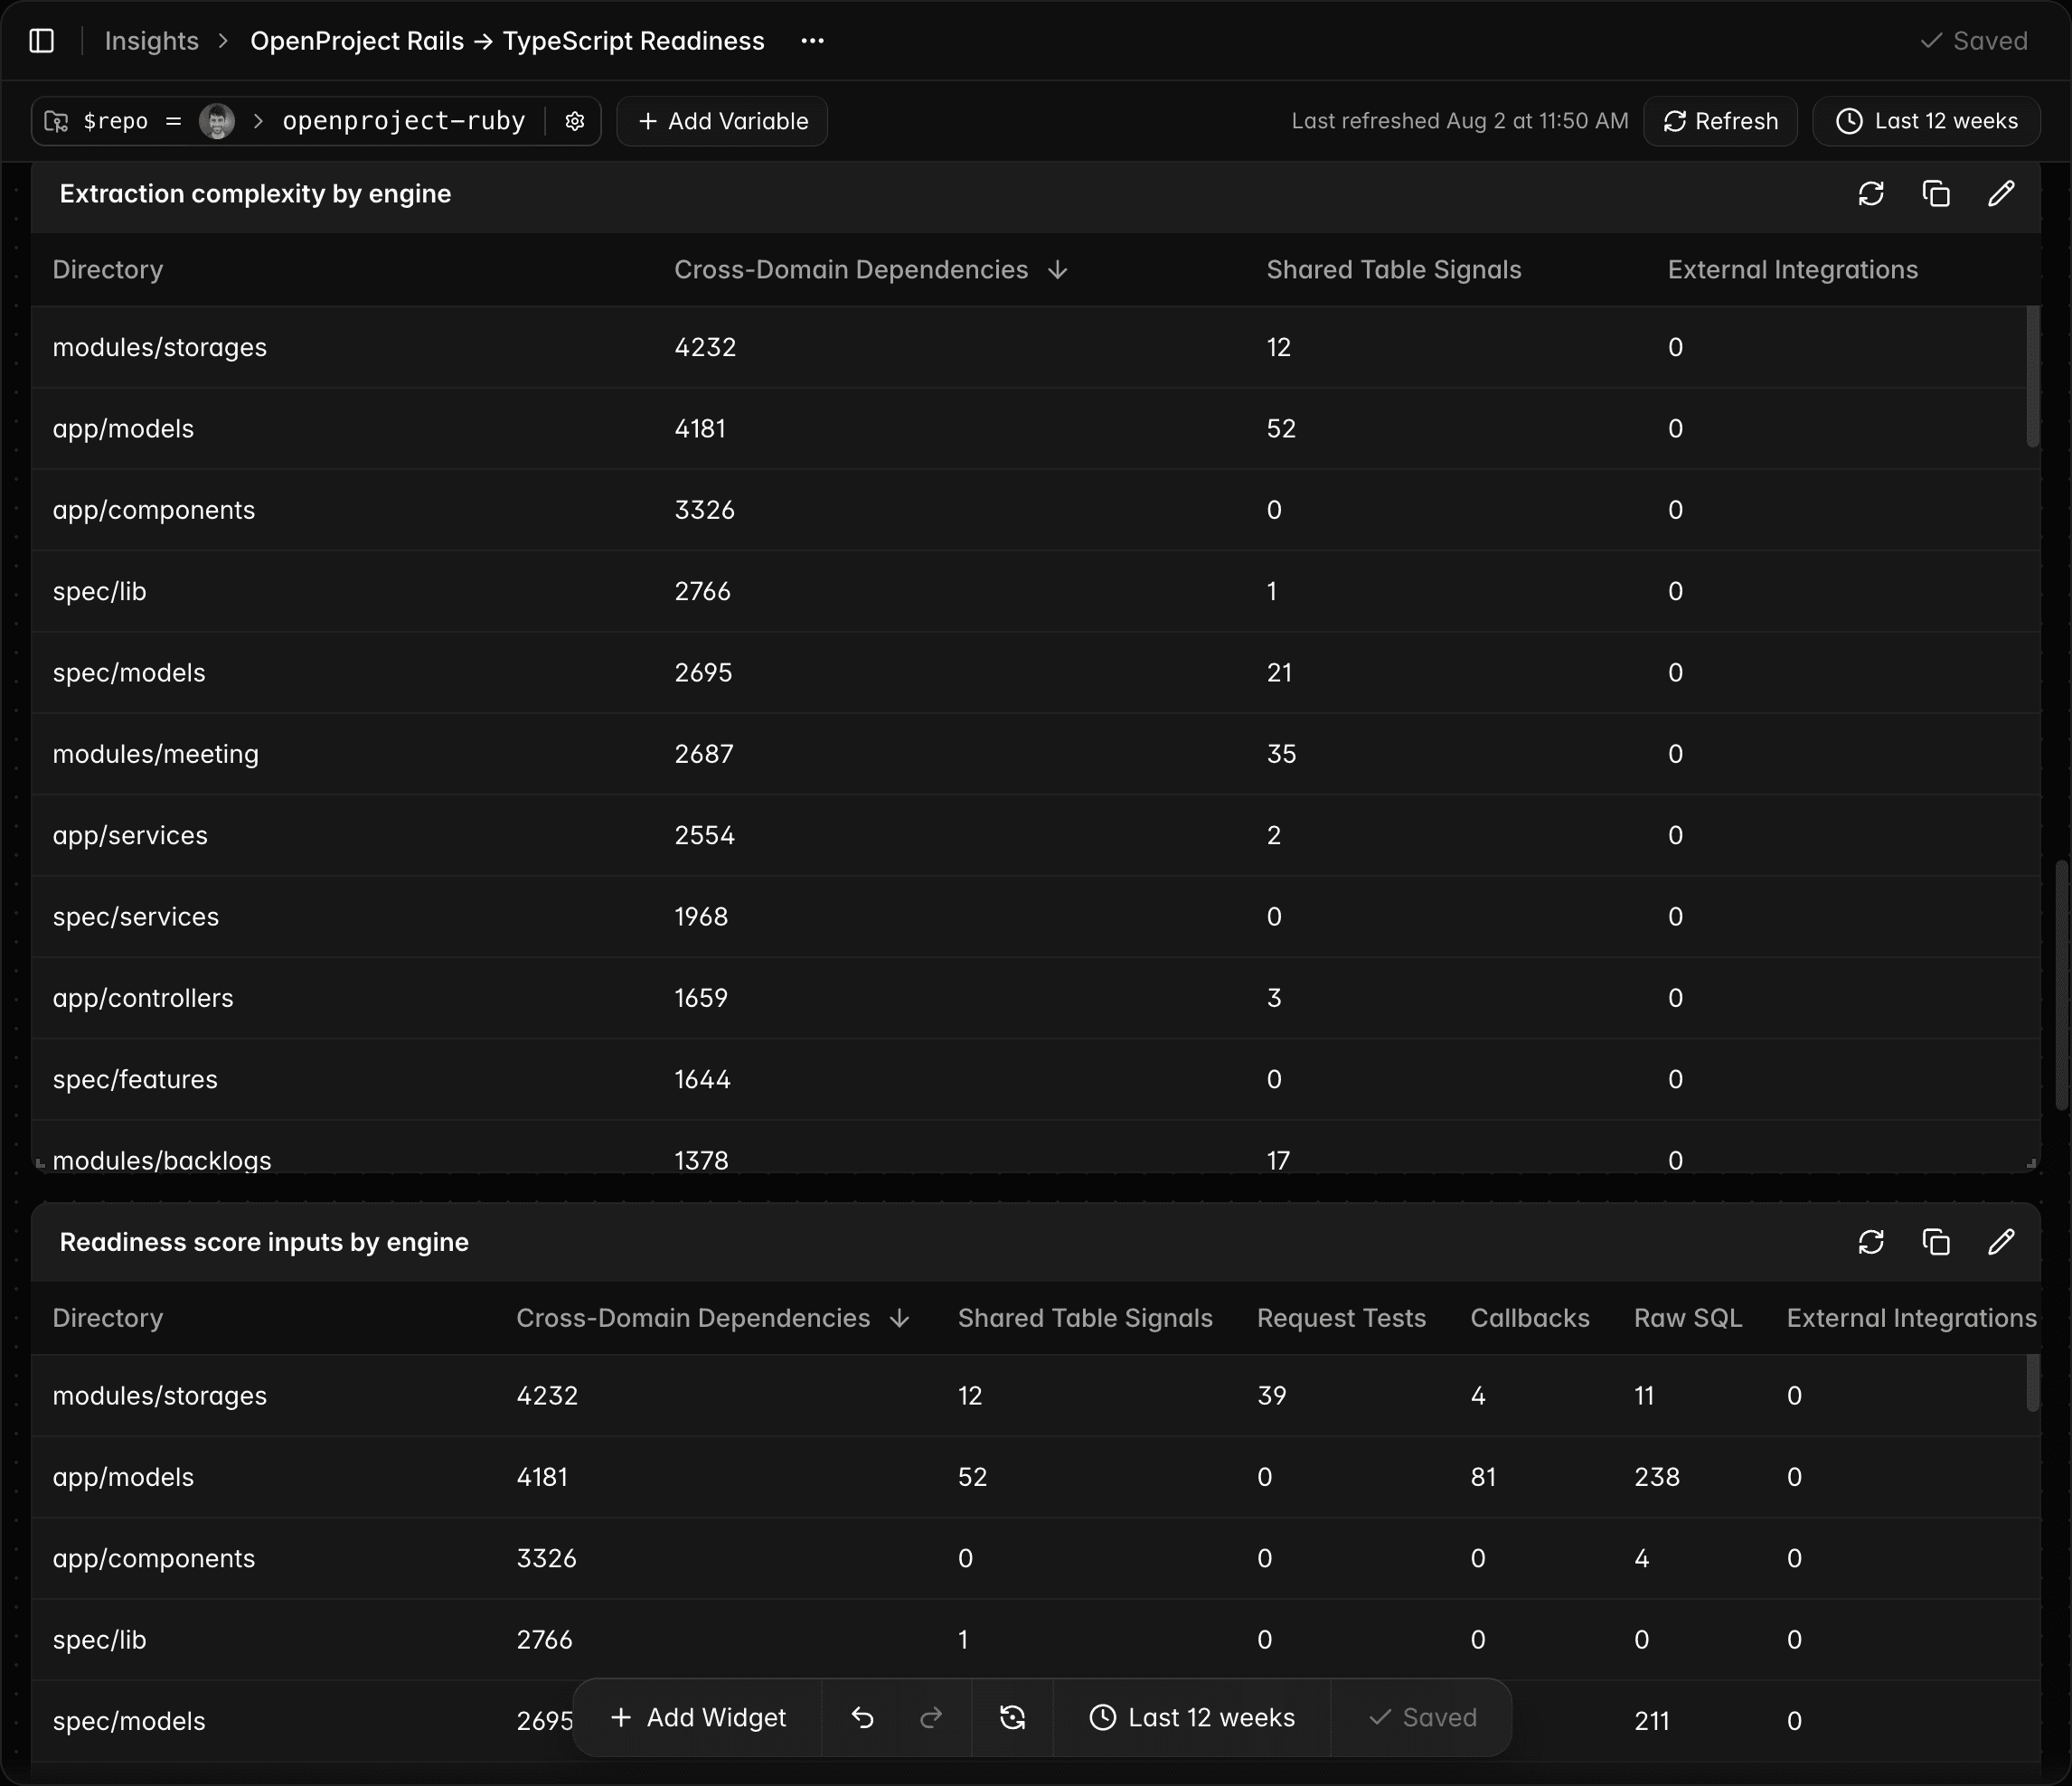
Task: Select modules/backlogs directory cell
Action: point(162,1160)
